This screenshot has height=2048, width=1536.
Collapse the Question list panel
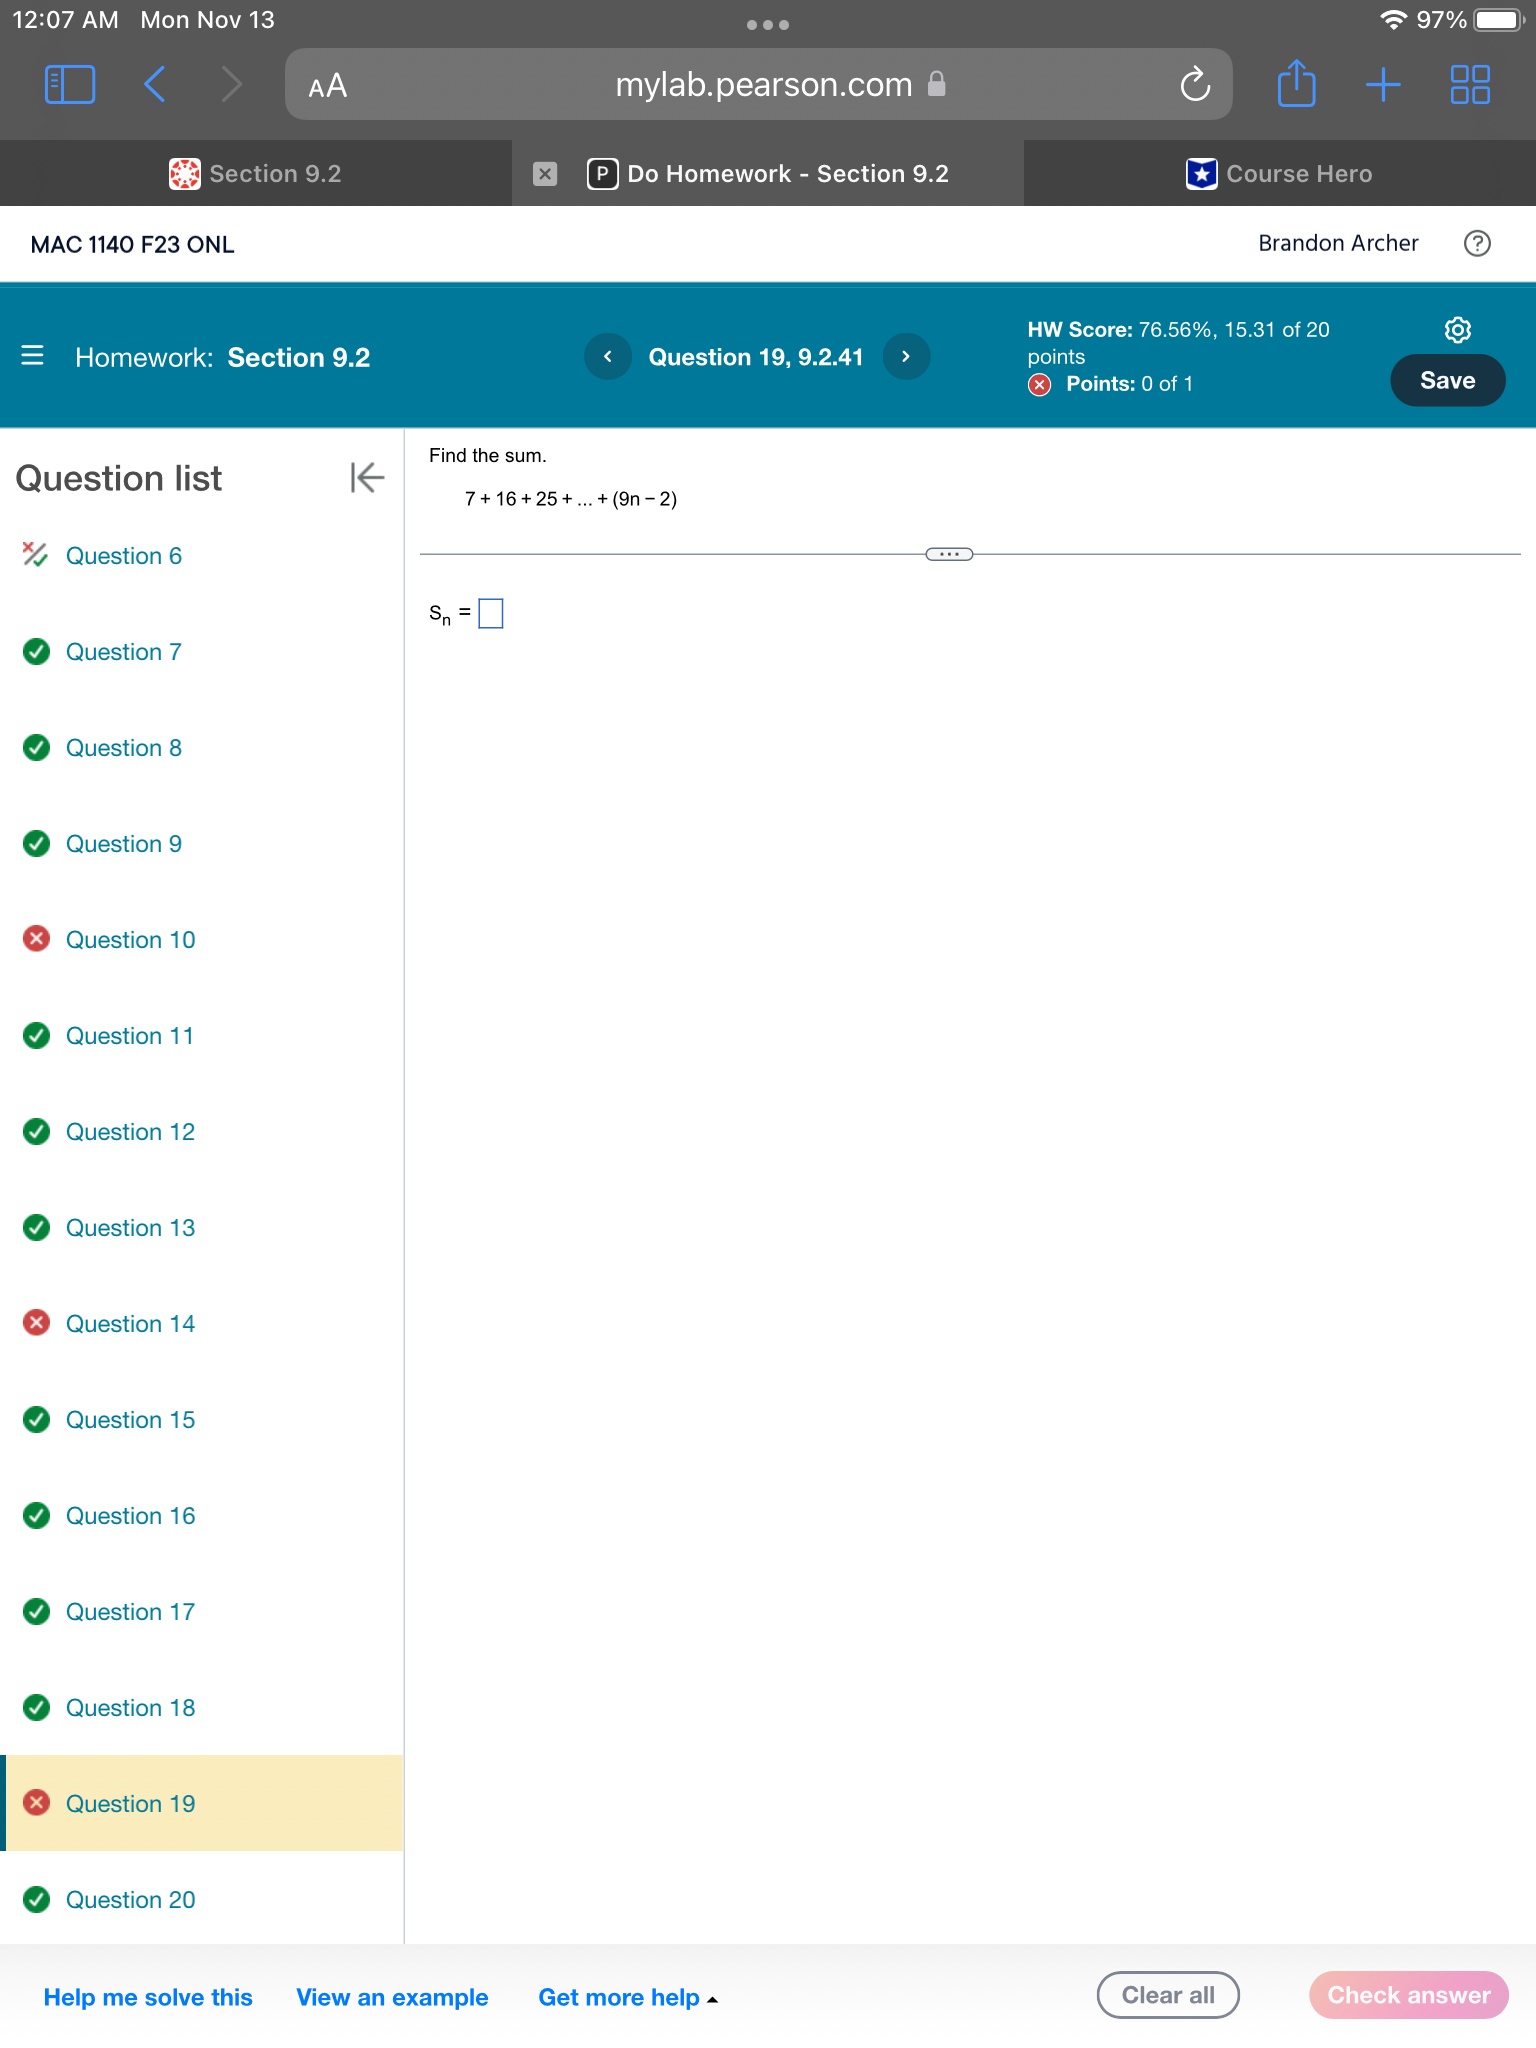(367, 478)
